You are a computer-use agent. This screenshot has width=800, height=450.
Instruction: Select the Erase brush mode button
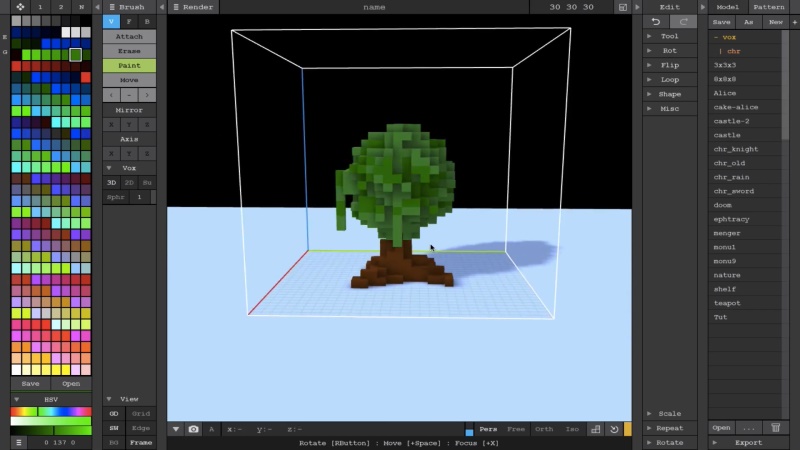coord(129,50)
